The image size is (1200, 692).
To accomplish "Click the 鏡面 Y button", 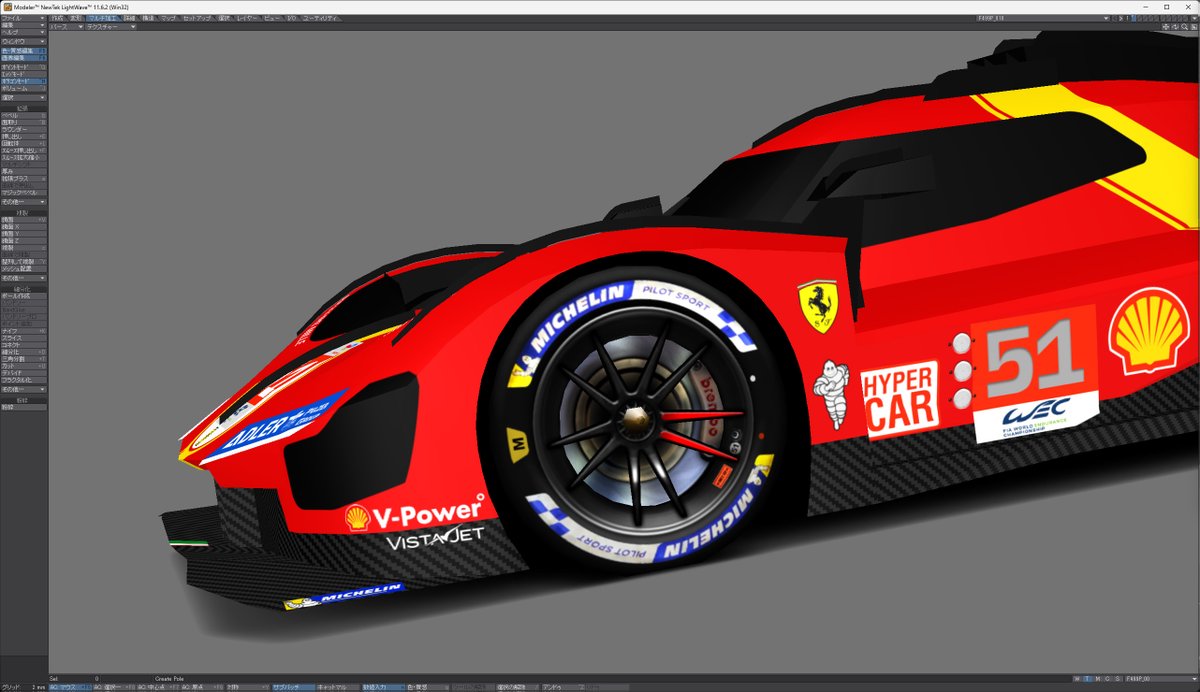I will (x=24, y=233).
